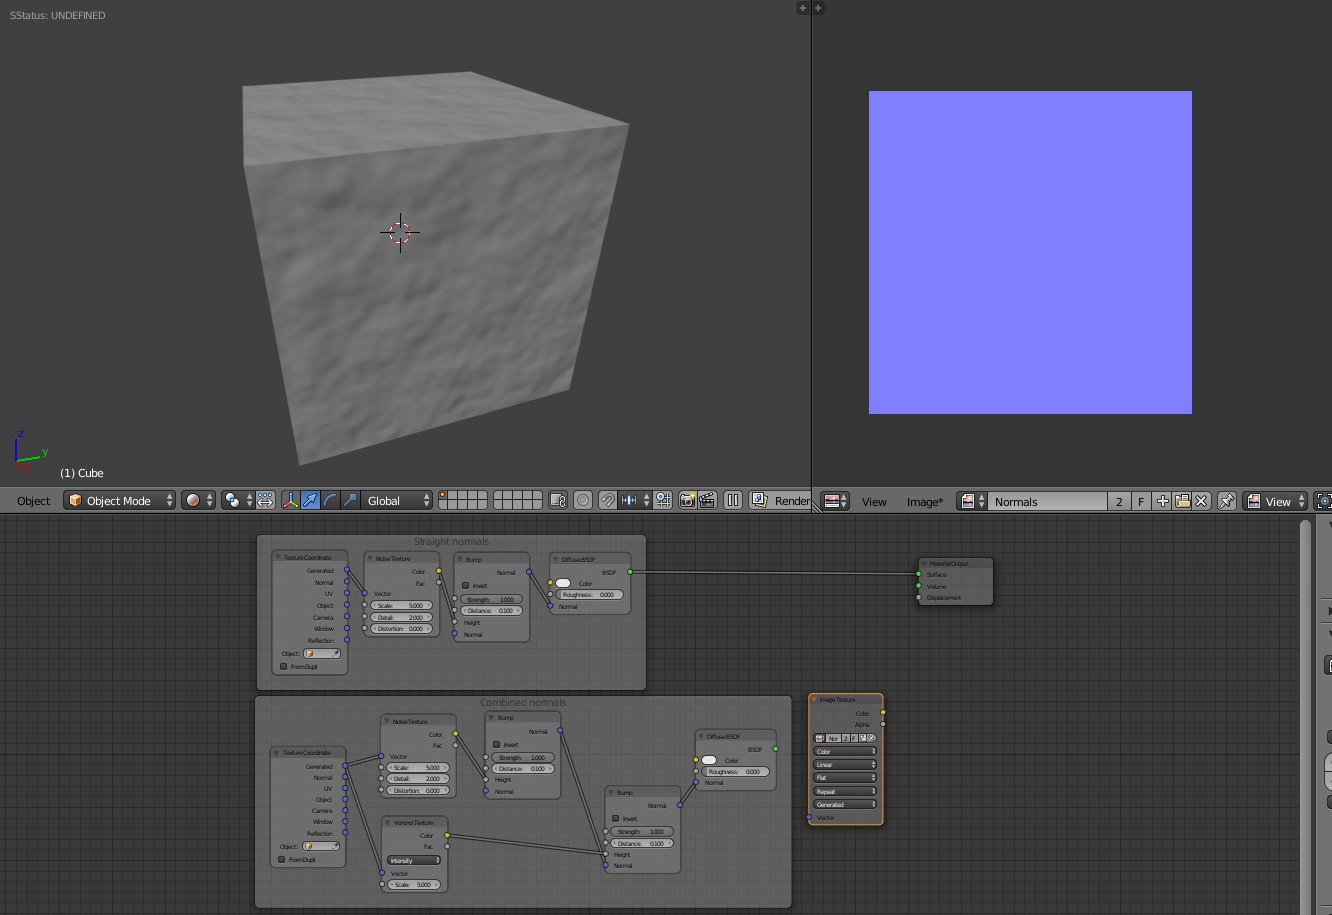This screenshot has height=915, width=1332.
Task: Open the viewport shading selector sphere icon
Action: (x=197, y=501)
